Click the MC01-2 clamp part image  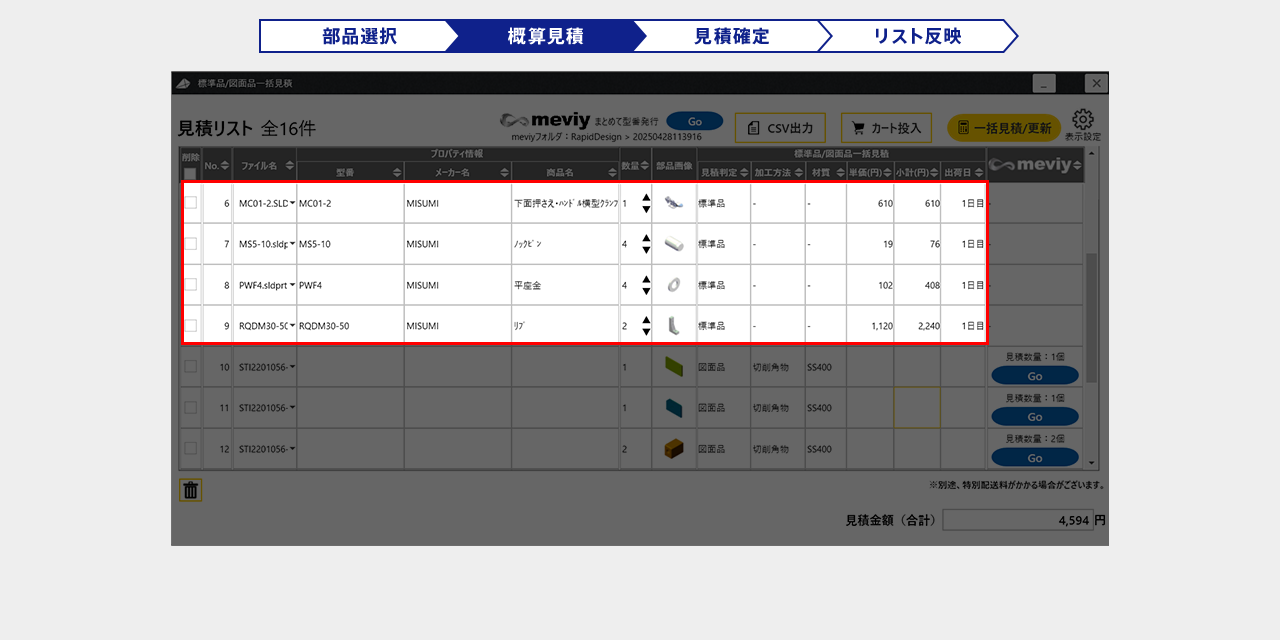[x=673, y=203]
